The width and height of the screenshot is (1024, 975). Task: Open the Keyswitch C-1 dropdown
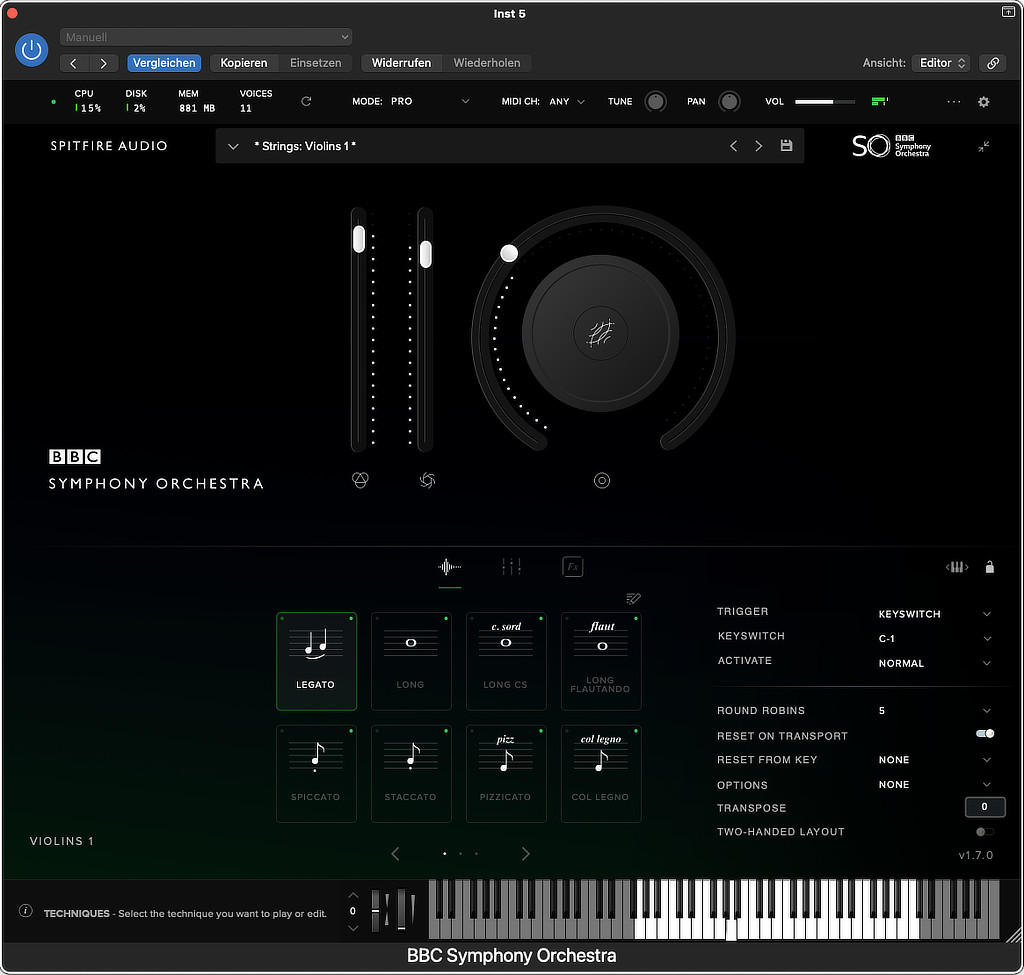point(935,639)
